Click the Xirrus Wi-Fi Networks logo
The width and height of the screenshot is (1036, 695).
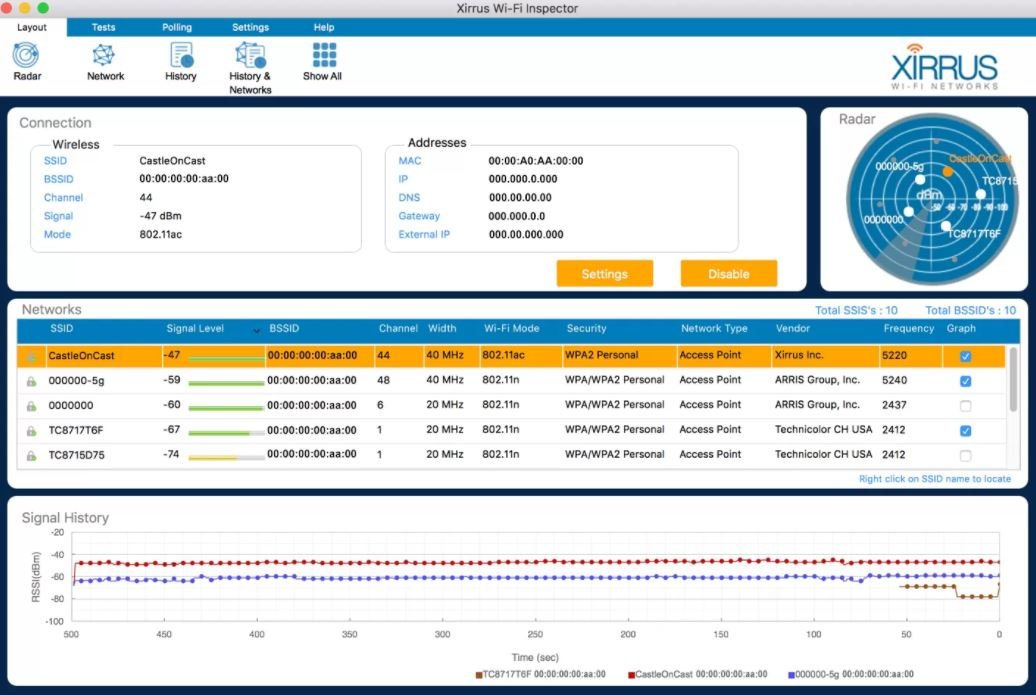coord(944,67)
